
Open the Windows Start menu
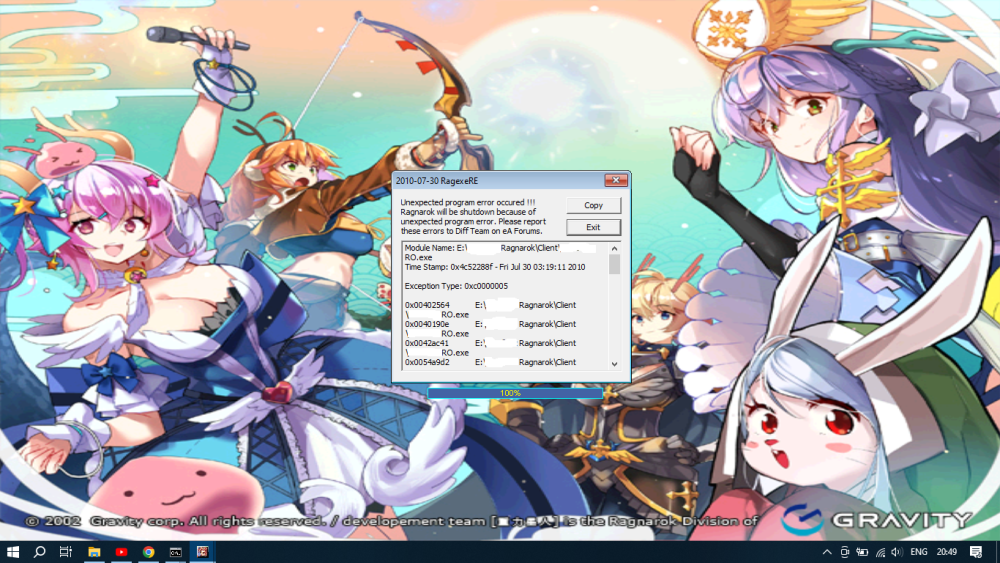(x=14, y=551)
